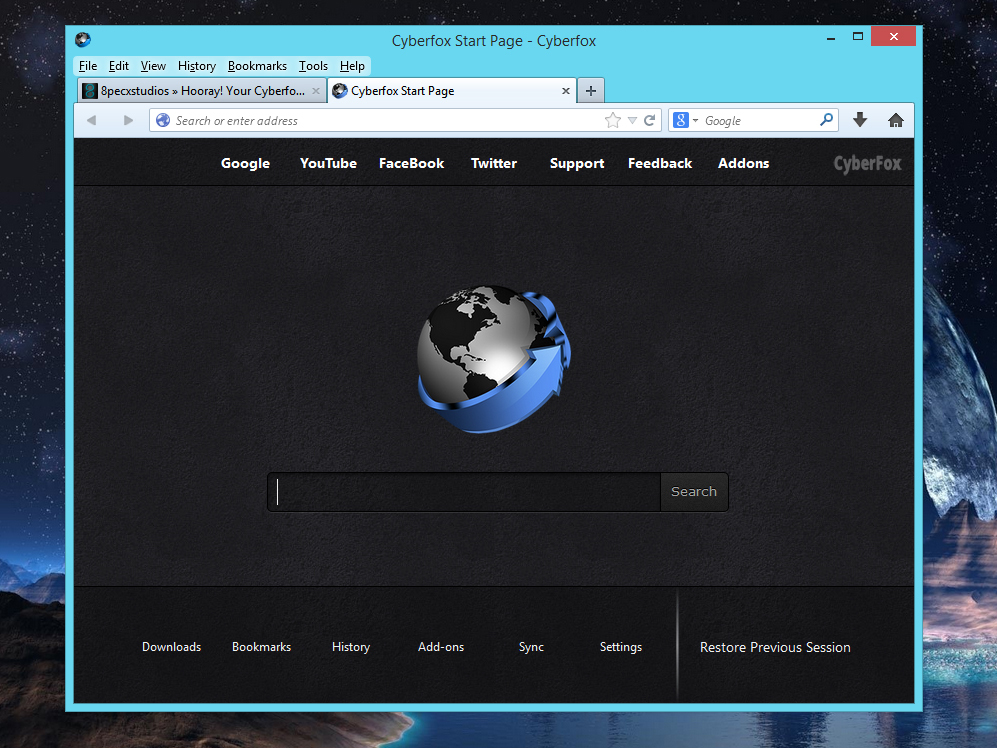Switch to the 8pecxstudios tab
The image size is (997, 748).
coord(195,91)
